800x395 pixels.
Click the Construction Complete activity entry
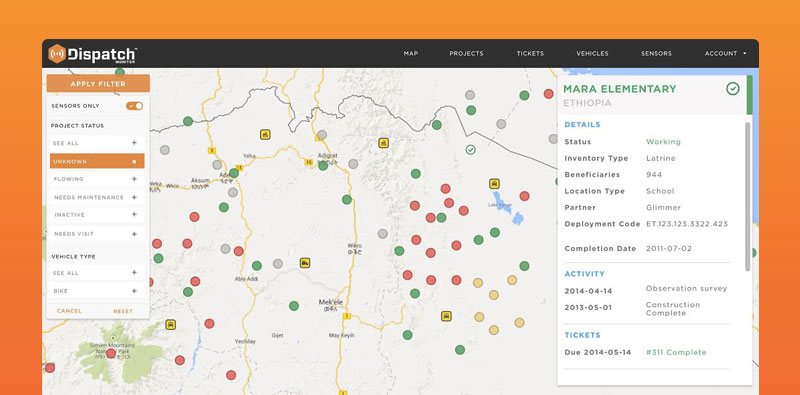[673, 309]
